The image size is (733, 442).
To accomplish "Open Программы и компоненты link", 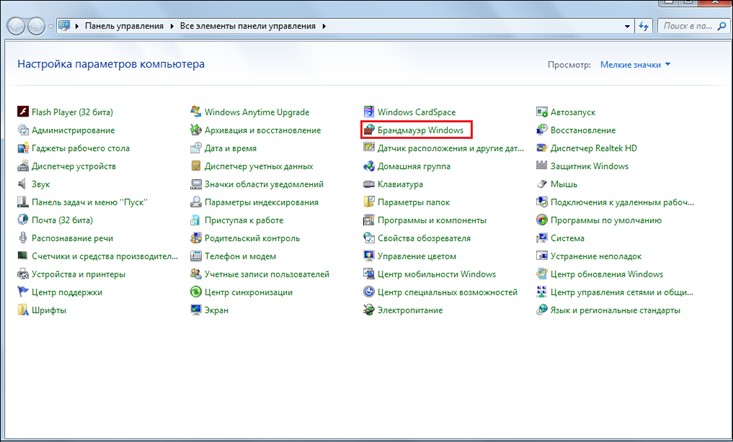I will pyautogui.click(x=431, y=220).
